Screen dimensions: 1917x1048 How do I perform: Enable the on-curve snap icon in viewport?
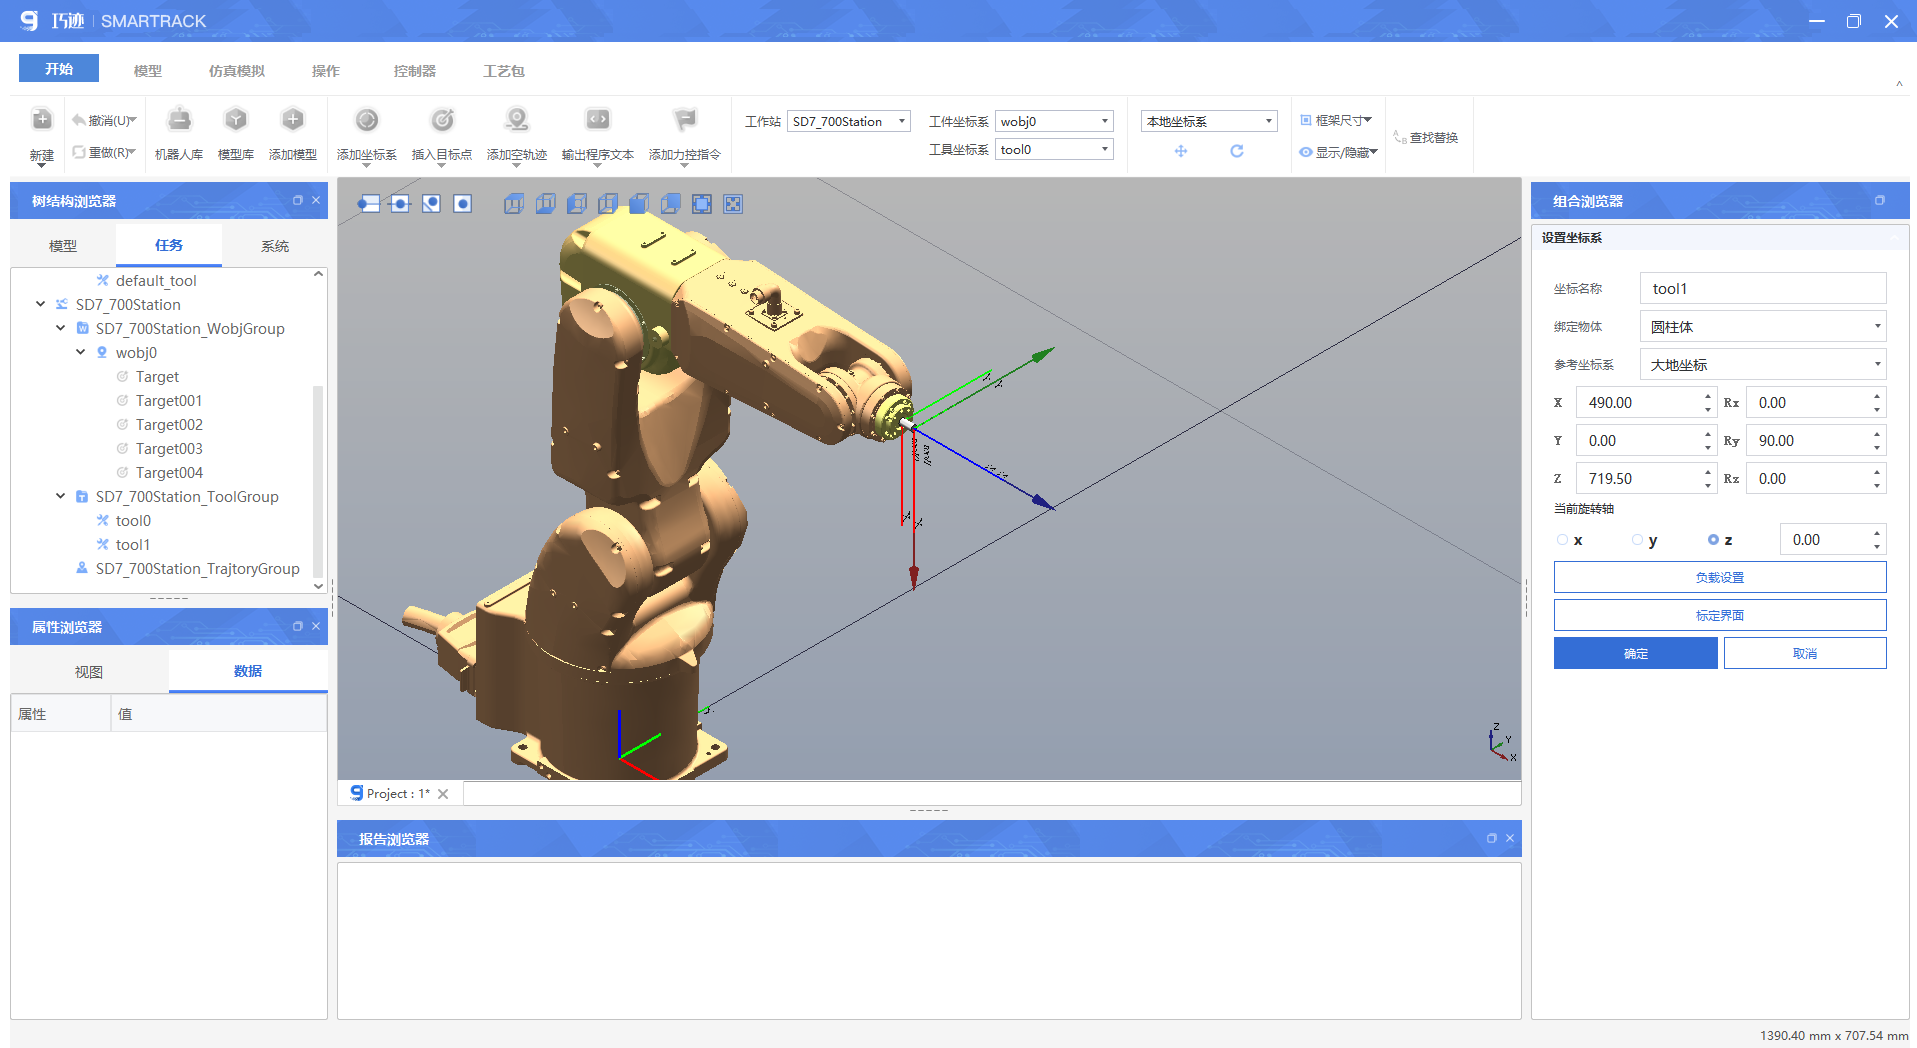point(431,204)
